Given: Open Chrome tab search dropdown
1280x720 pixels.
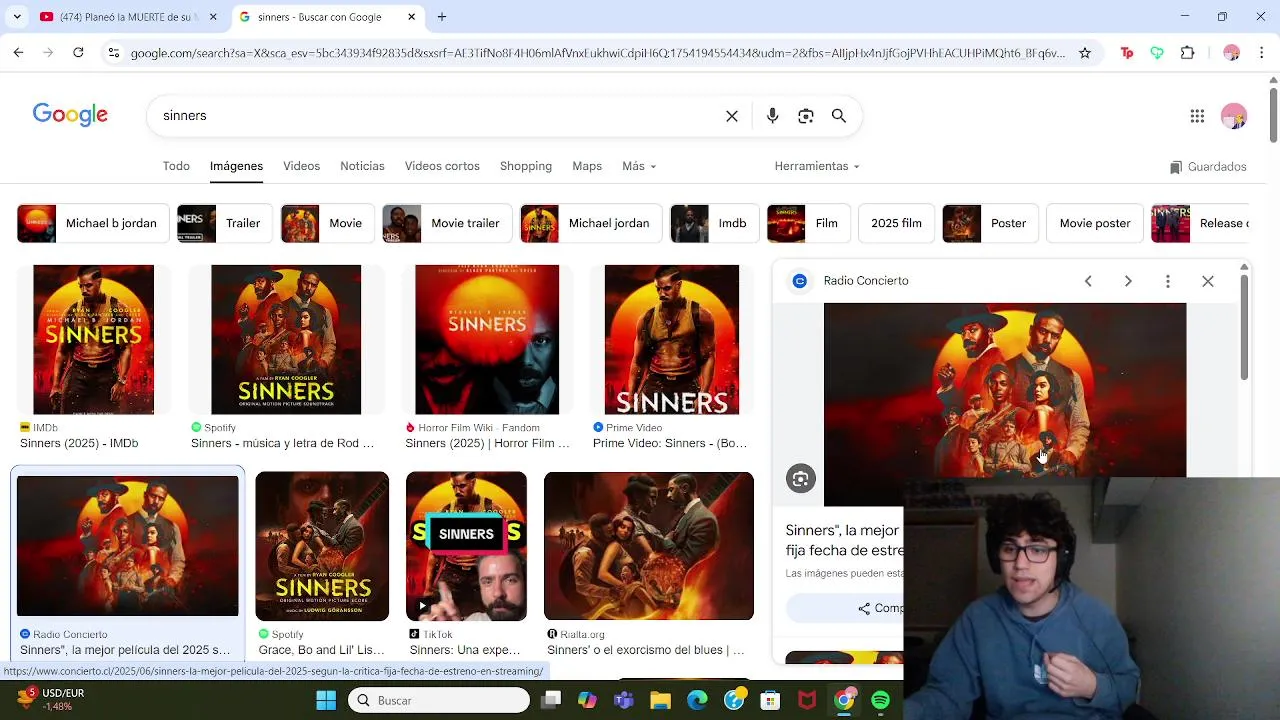Looking at the screenshot, I should pos(16,17).
